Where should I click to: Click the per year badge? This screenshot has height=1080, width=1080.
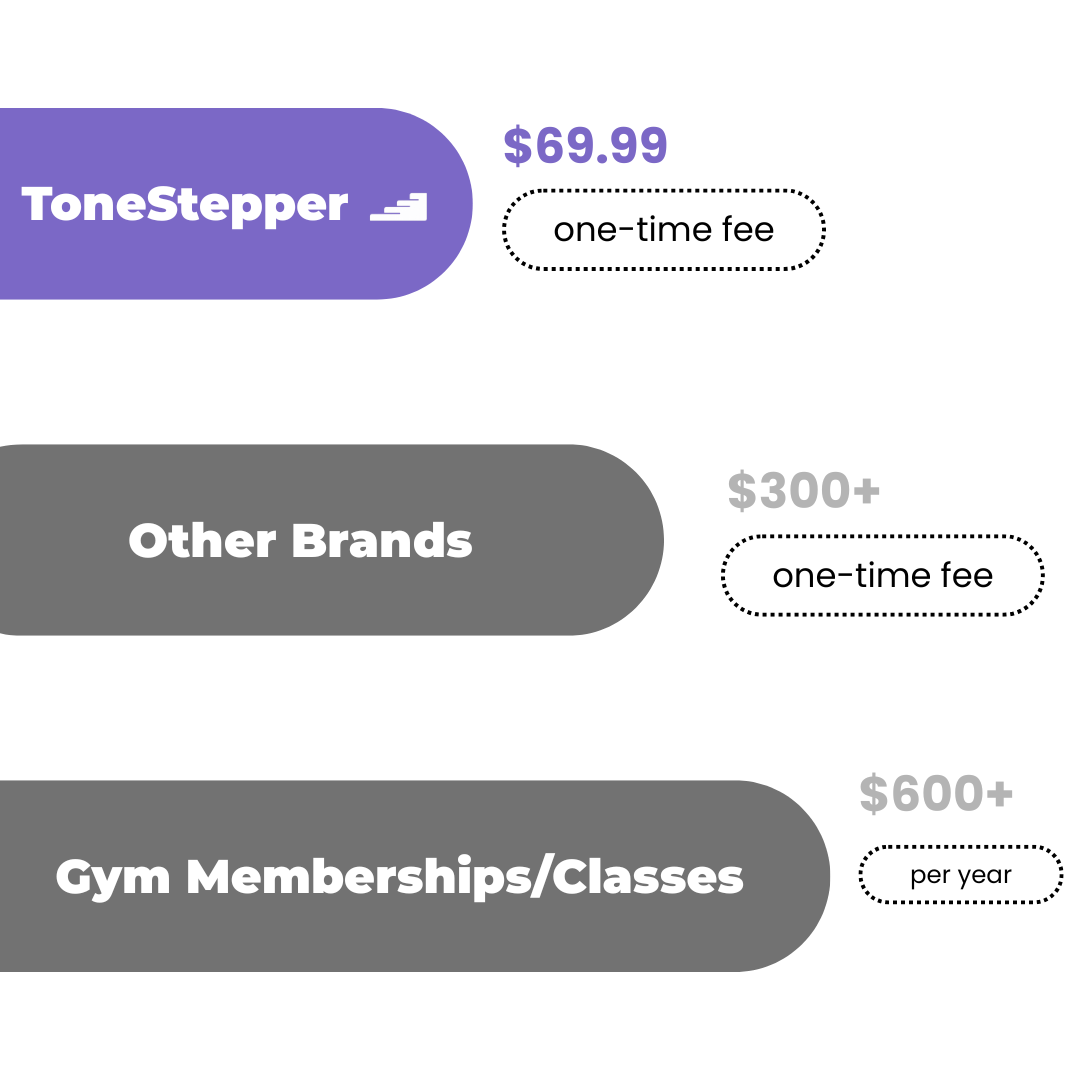[961, 876]
